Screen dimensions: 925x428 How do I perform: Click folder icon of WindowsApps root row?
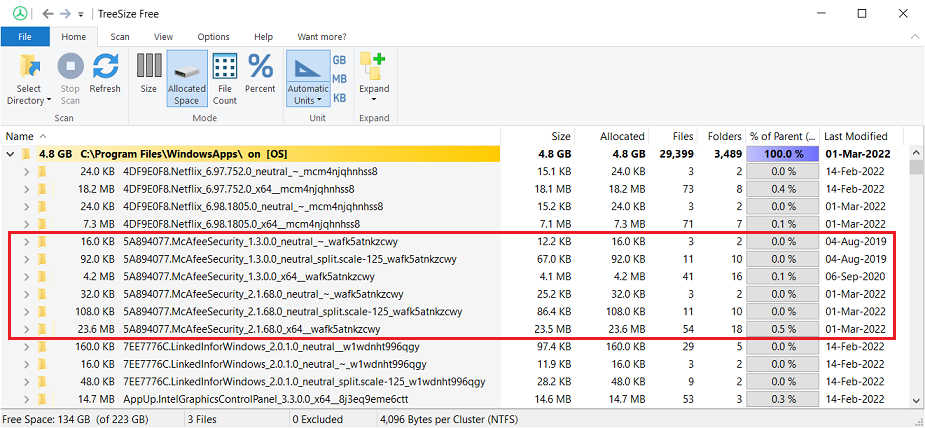25,154
